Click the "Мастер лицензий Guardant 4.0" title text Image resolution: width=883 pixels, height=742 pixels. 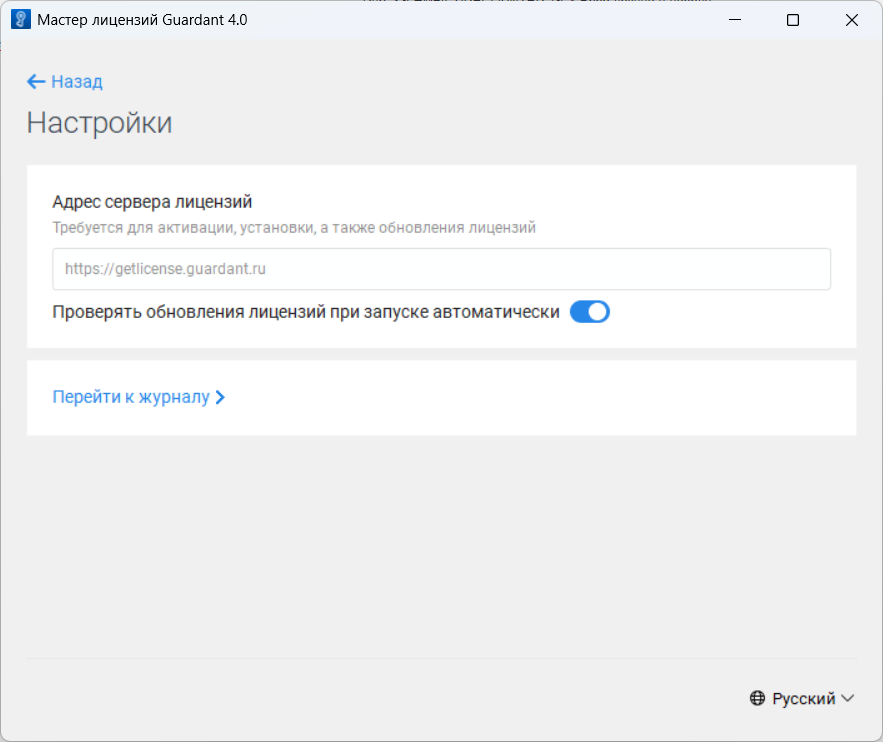click(142, 20)
